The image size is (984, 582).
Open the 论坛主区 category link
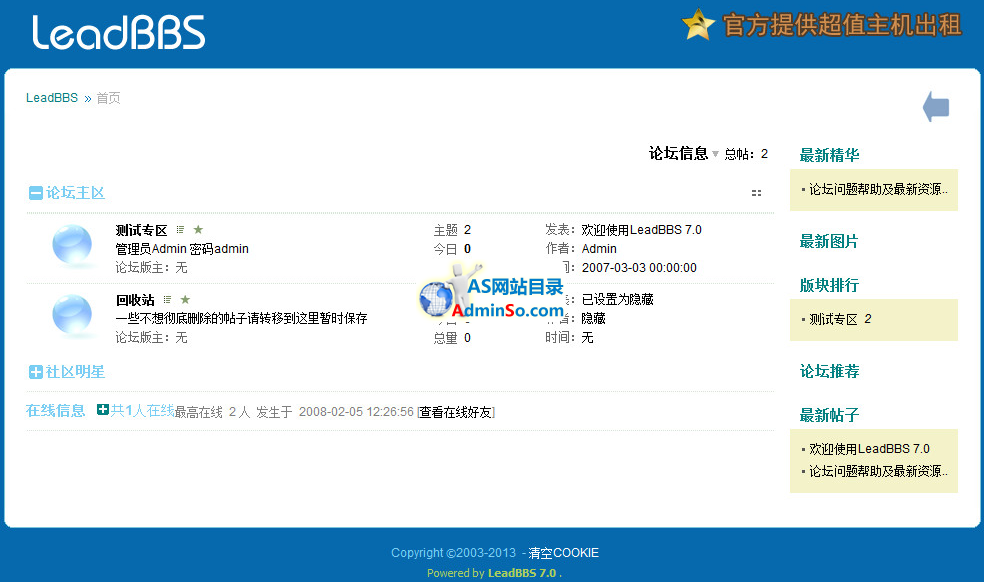75,193
